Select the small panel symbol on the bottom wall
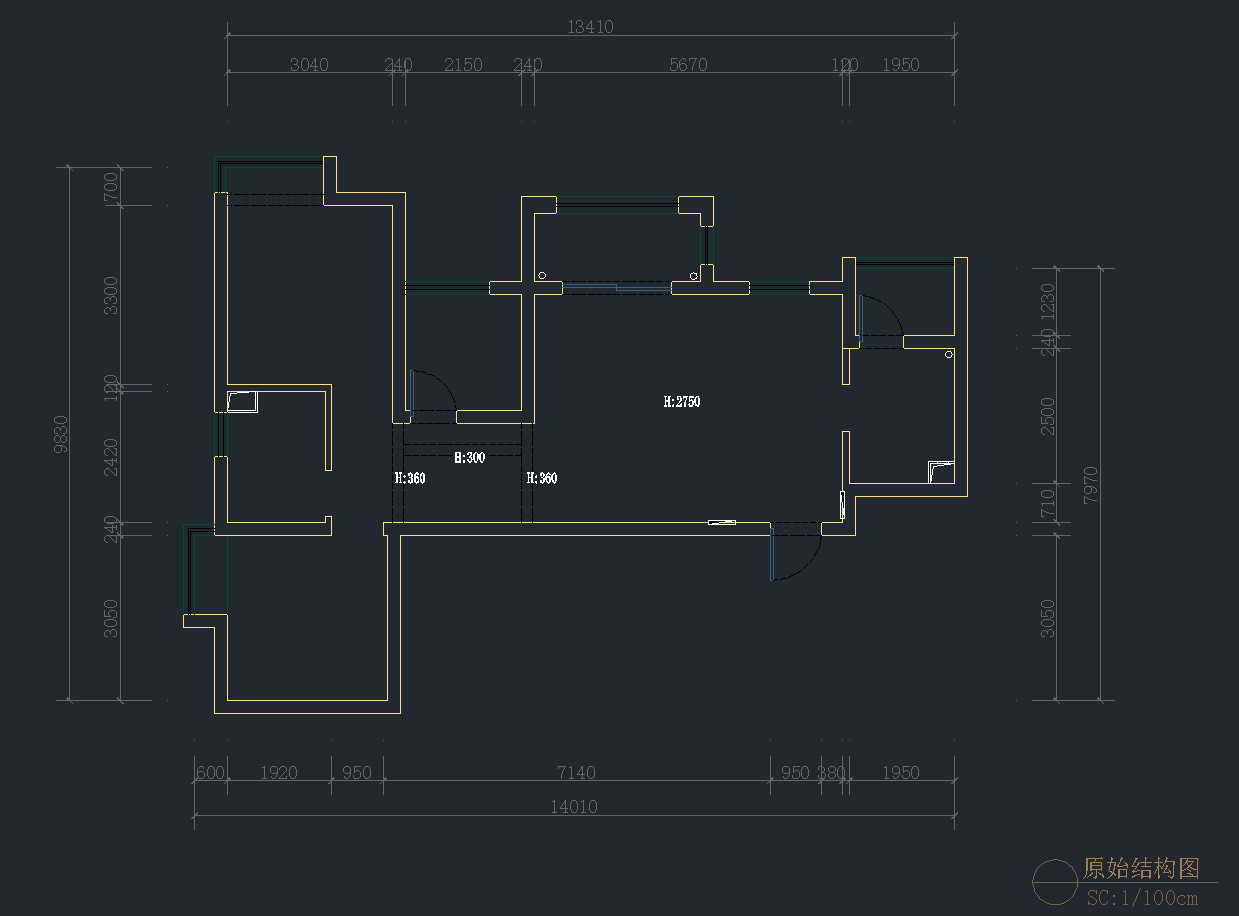The width and height of the screenshot is (1239, 916). tap(722, 522)
